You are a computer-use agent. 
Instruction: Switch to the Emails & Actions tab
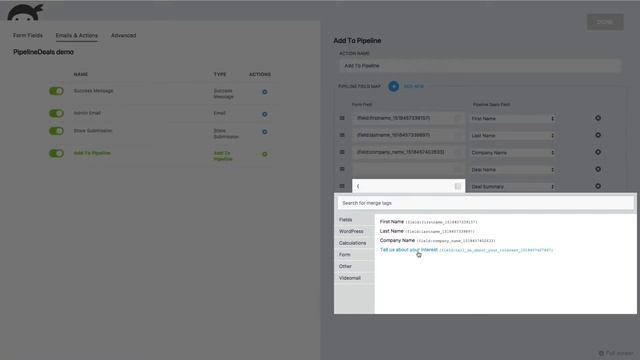77,36
